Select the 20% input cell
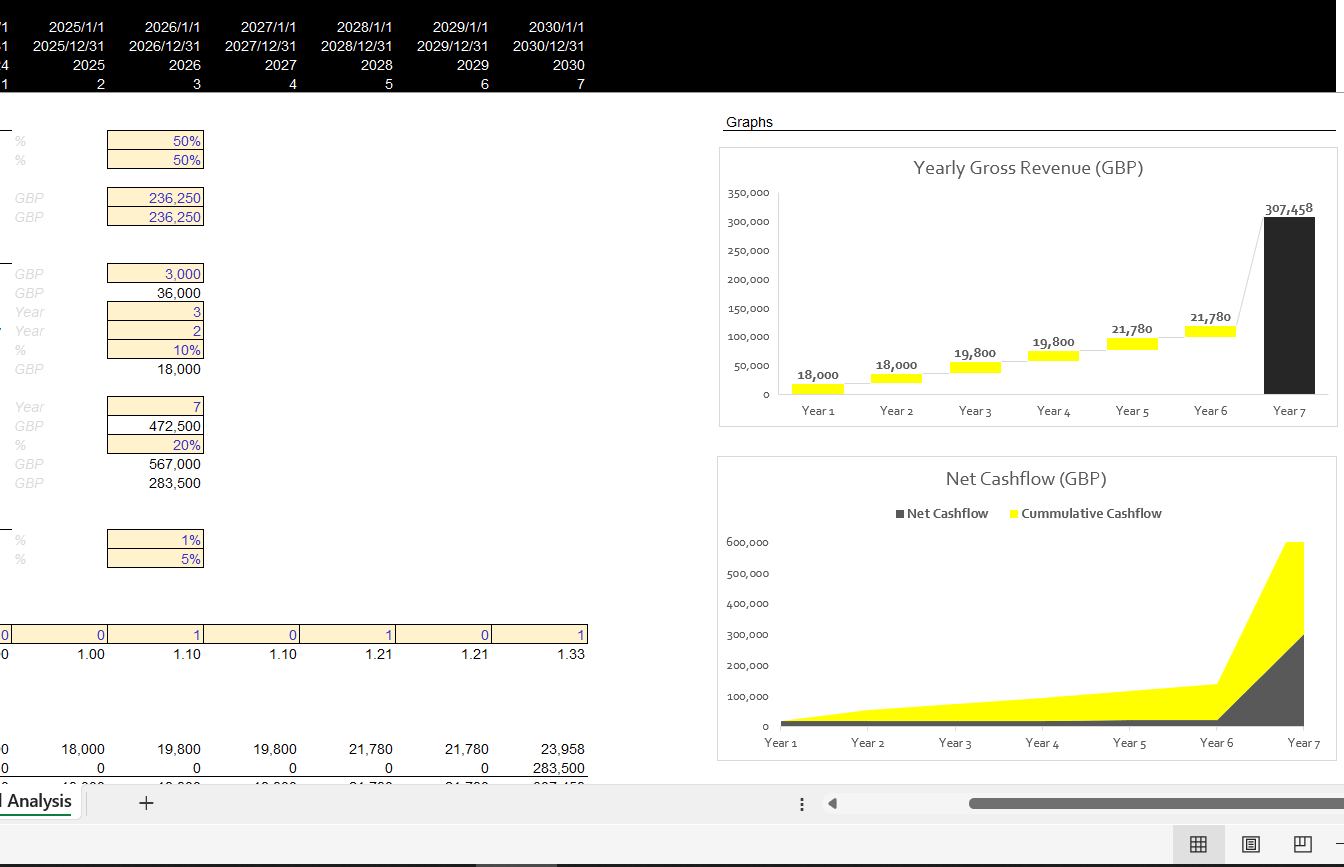 coord(155,445)
